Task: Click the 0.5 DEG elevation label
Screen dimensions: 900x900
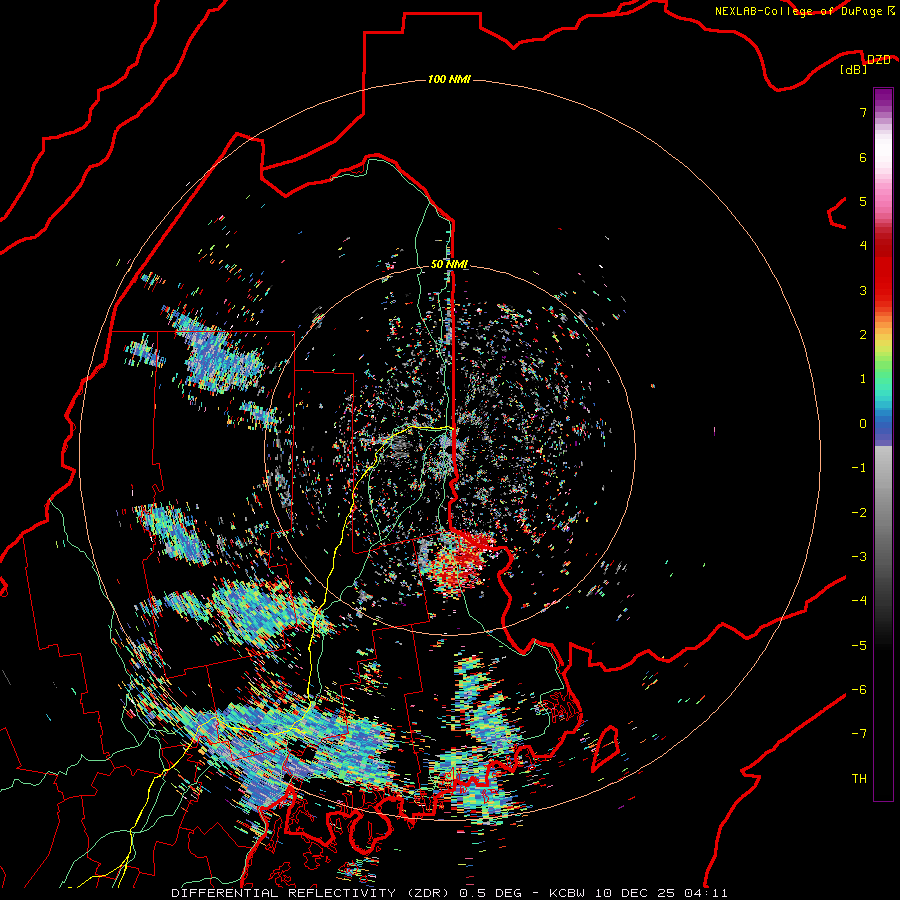Action: (490, 893)
